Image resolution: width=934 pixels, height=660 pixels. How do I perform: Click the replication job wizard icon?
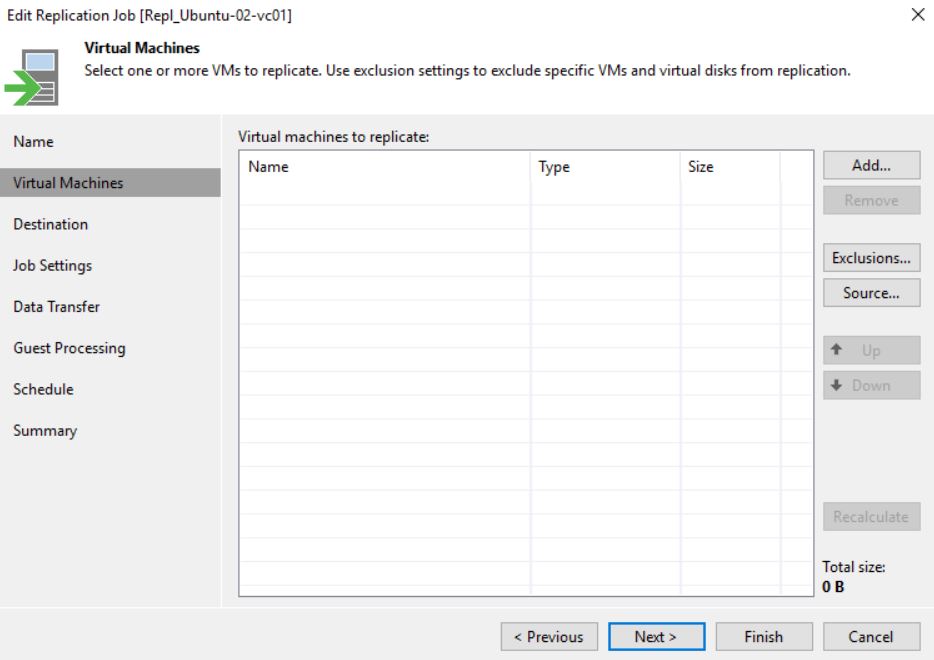pos(32,77)
